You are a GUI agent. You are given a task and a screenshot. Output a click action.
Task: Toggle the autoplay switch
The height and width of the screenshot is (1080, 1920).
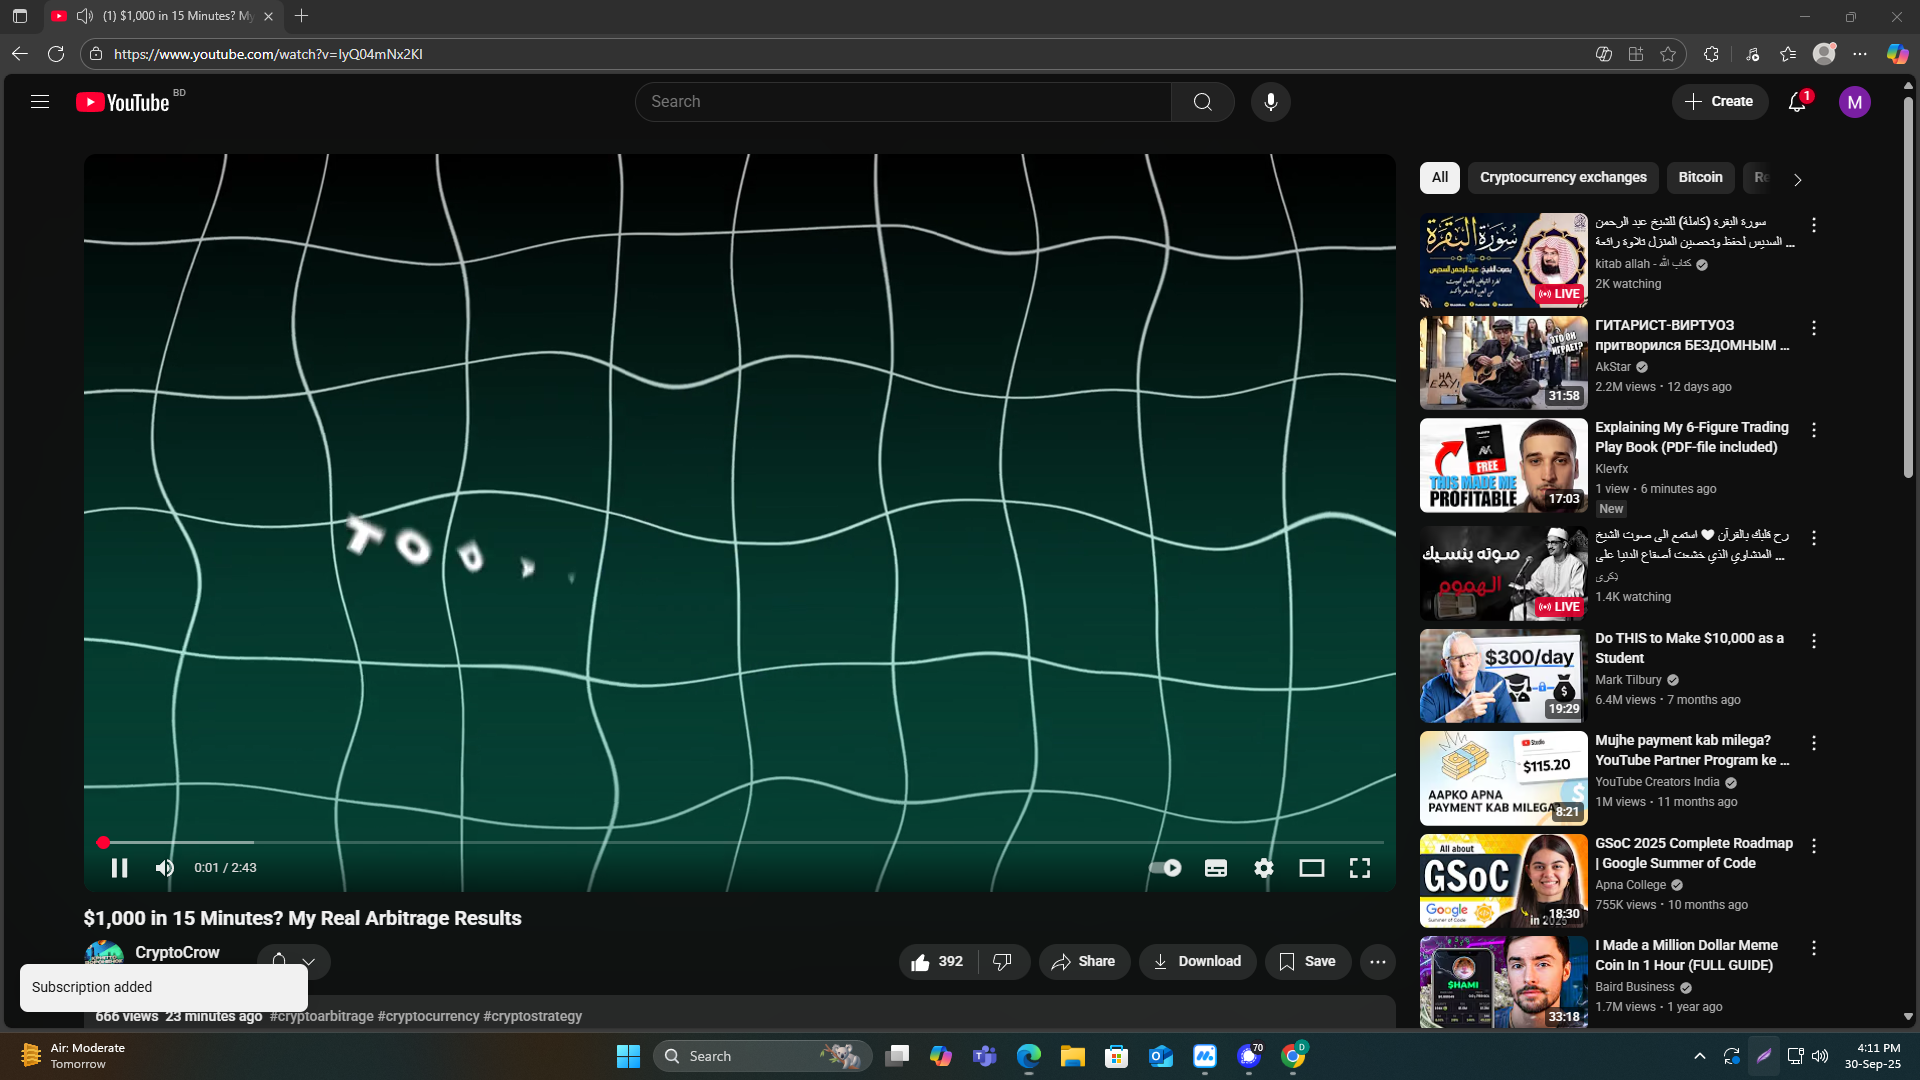pos(1165,868)
